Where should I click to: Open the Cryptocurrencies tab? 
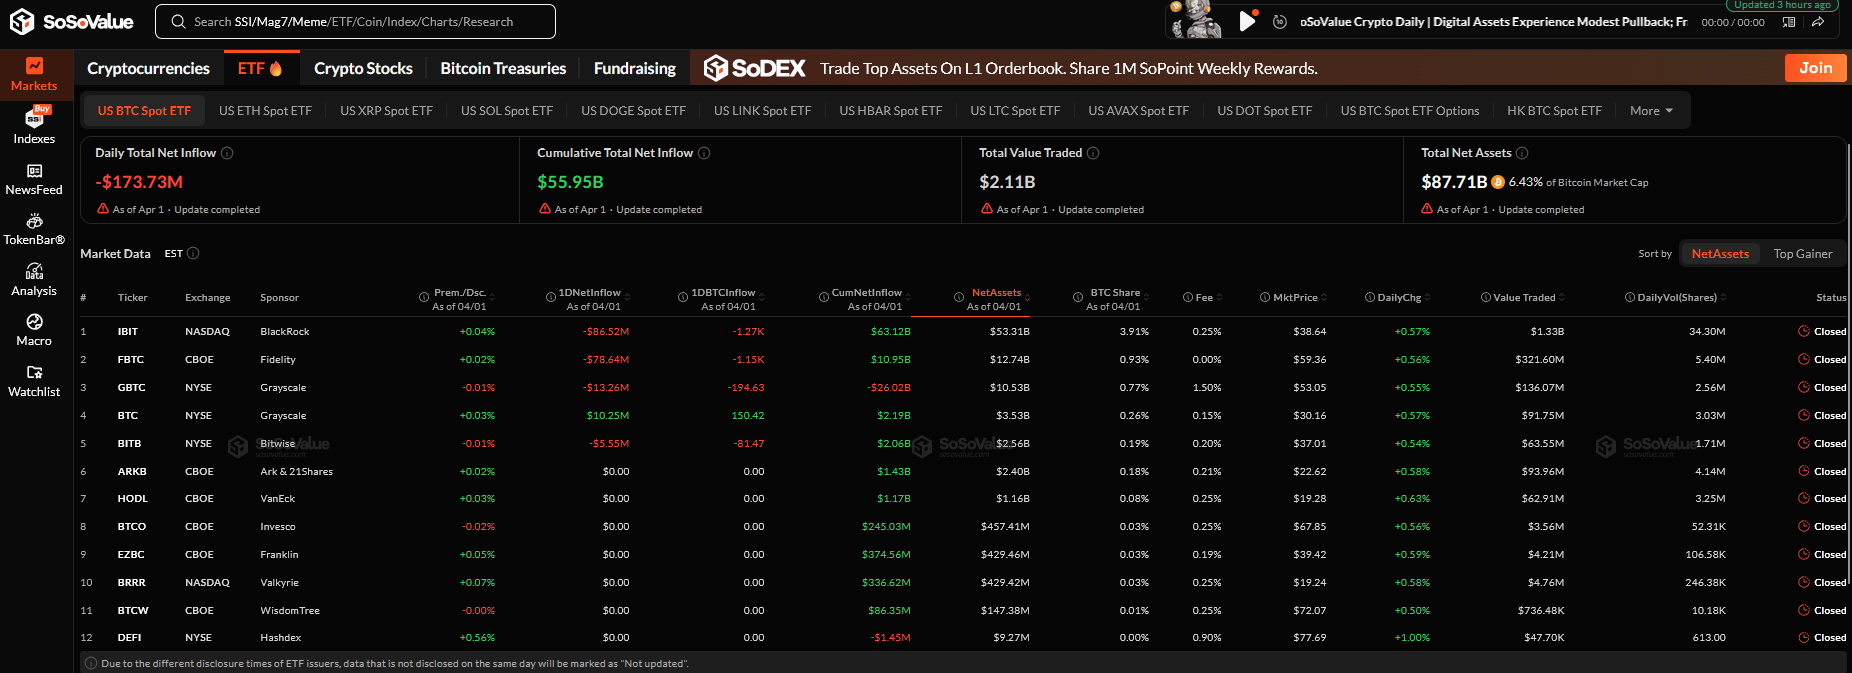click(148, 68)
